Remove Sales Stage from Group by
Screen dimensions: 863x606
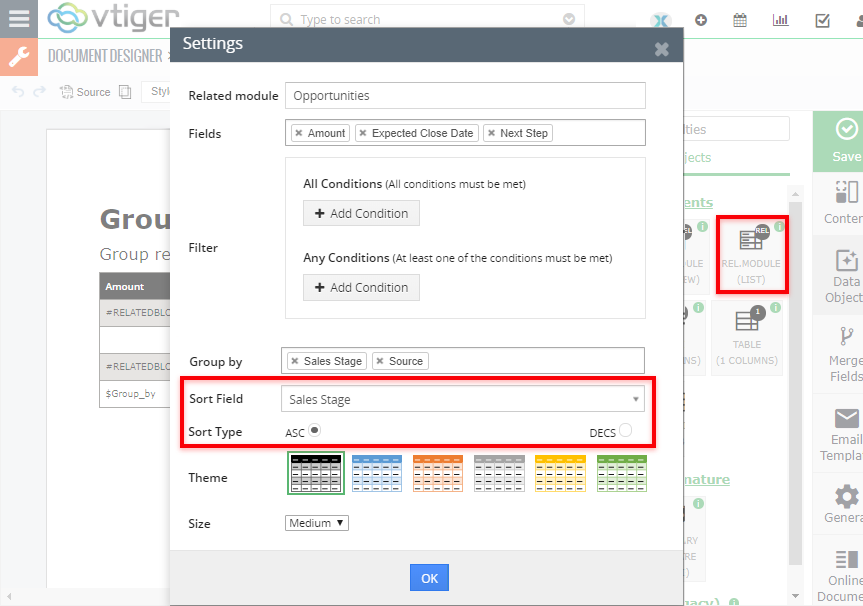coord(295,361)
